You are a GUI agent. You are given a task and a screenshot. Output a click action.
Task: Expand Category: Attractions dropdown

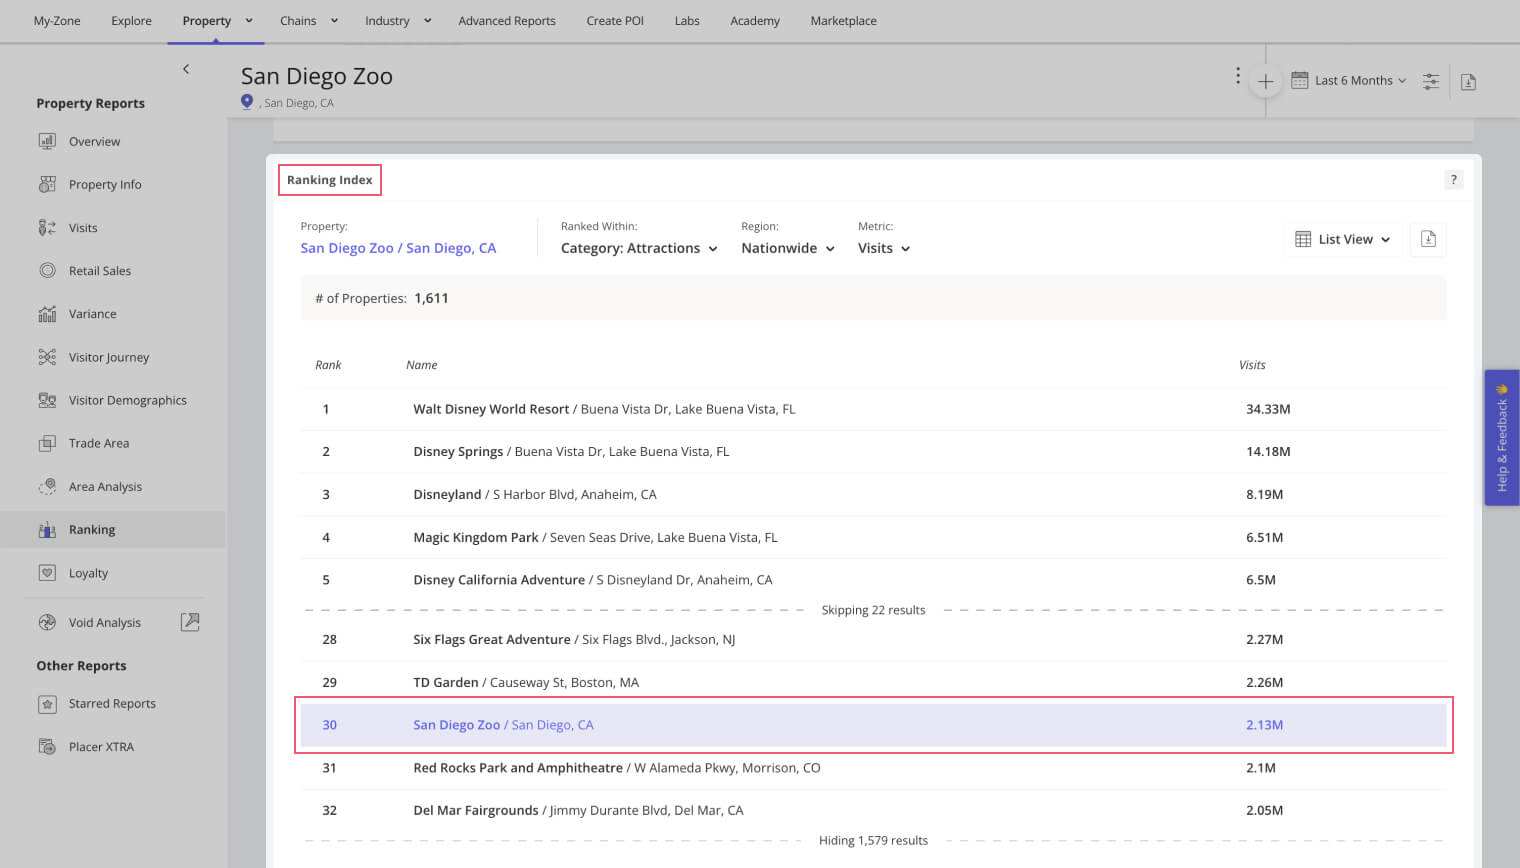pos(639,248)
